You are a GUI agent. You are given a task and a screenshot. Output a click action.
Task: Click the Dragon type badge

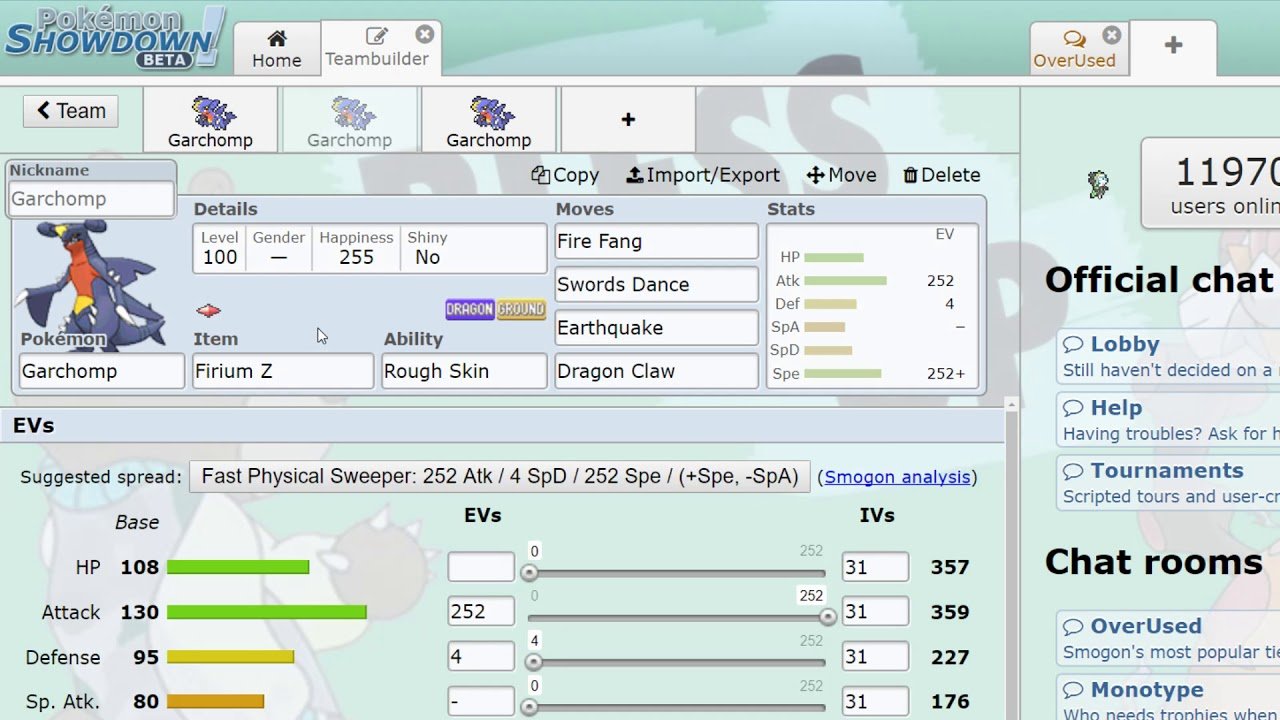point(470,310)
